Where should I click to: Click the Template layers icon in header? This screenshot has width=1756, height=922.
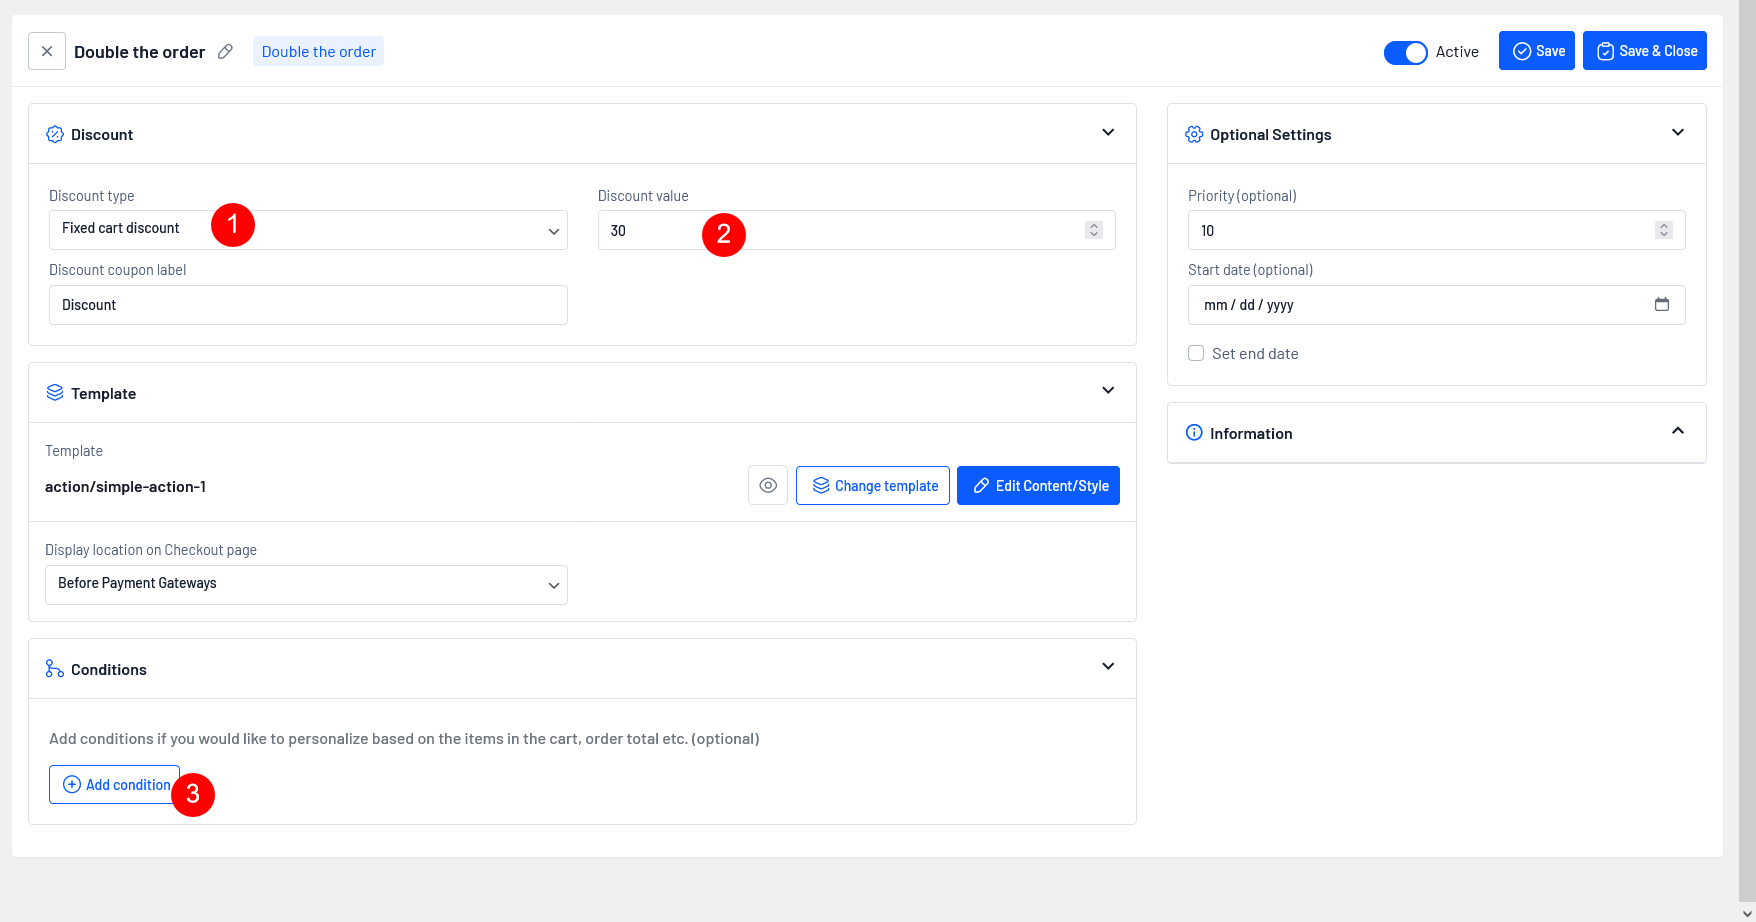click(55, 393)
